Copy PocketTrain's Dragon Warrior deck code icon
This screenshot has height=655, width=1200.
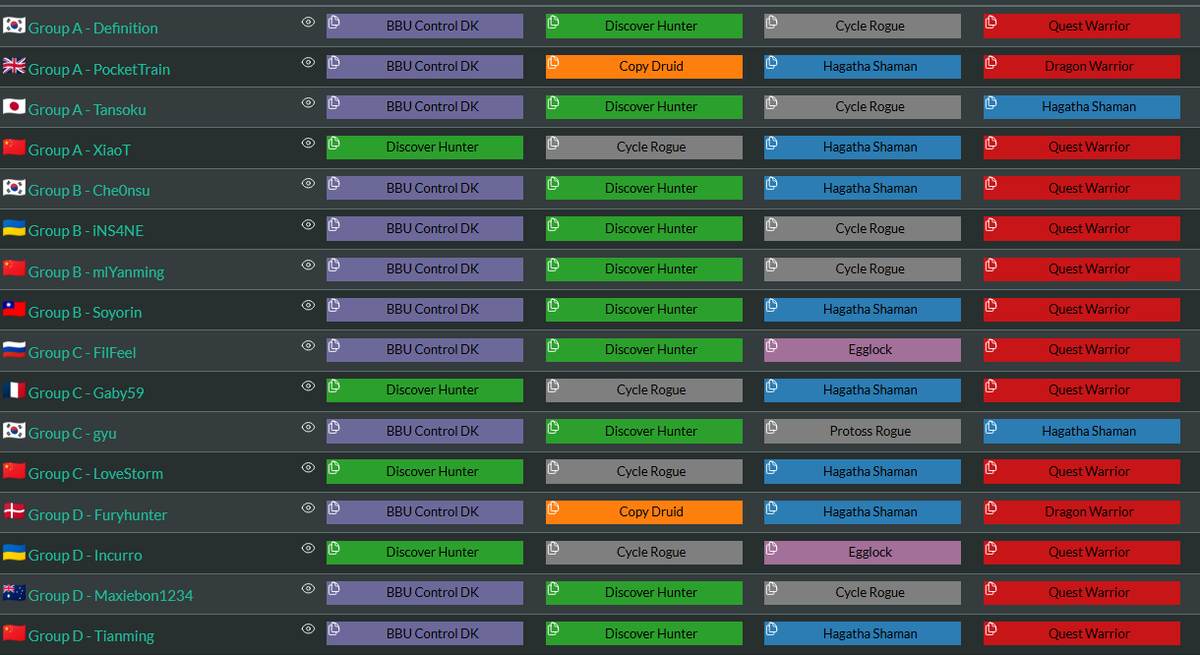tap(990, 62)
